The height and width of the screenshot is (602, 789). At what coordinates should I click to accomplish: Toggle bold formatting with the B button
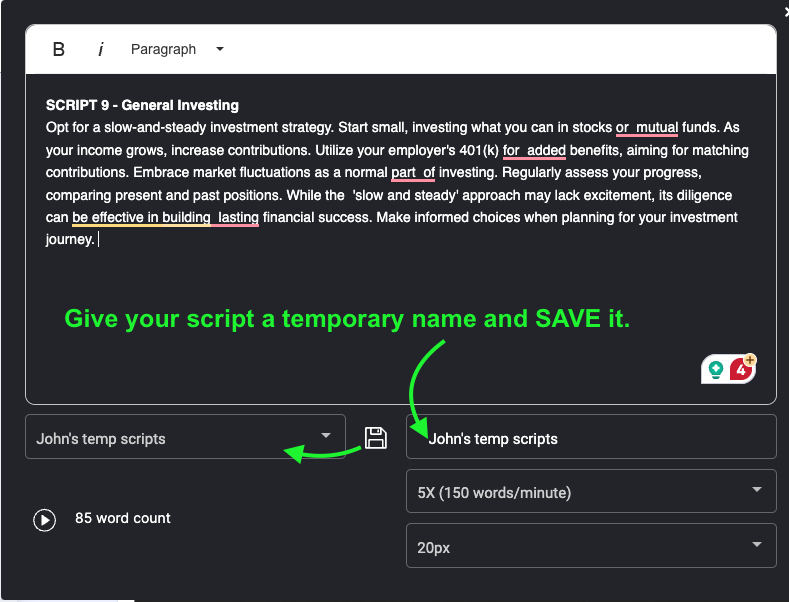coord(58,49)
